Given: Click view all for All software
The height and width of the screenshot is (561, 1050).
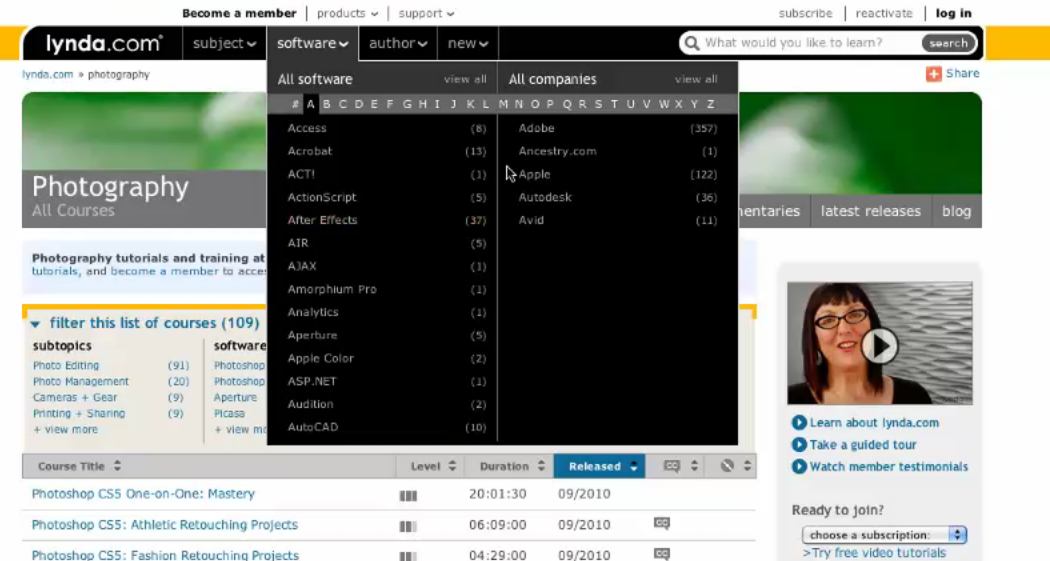Looking at the screenshot, I should [465, 79].
